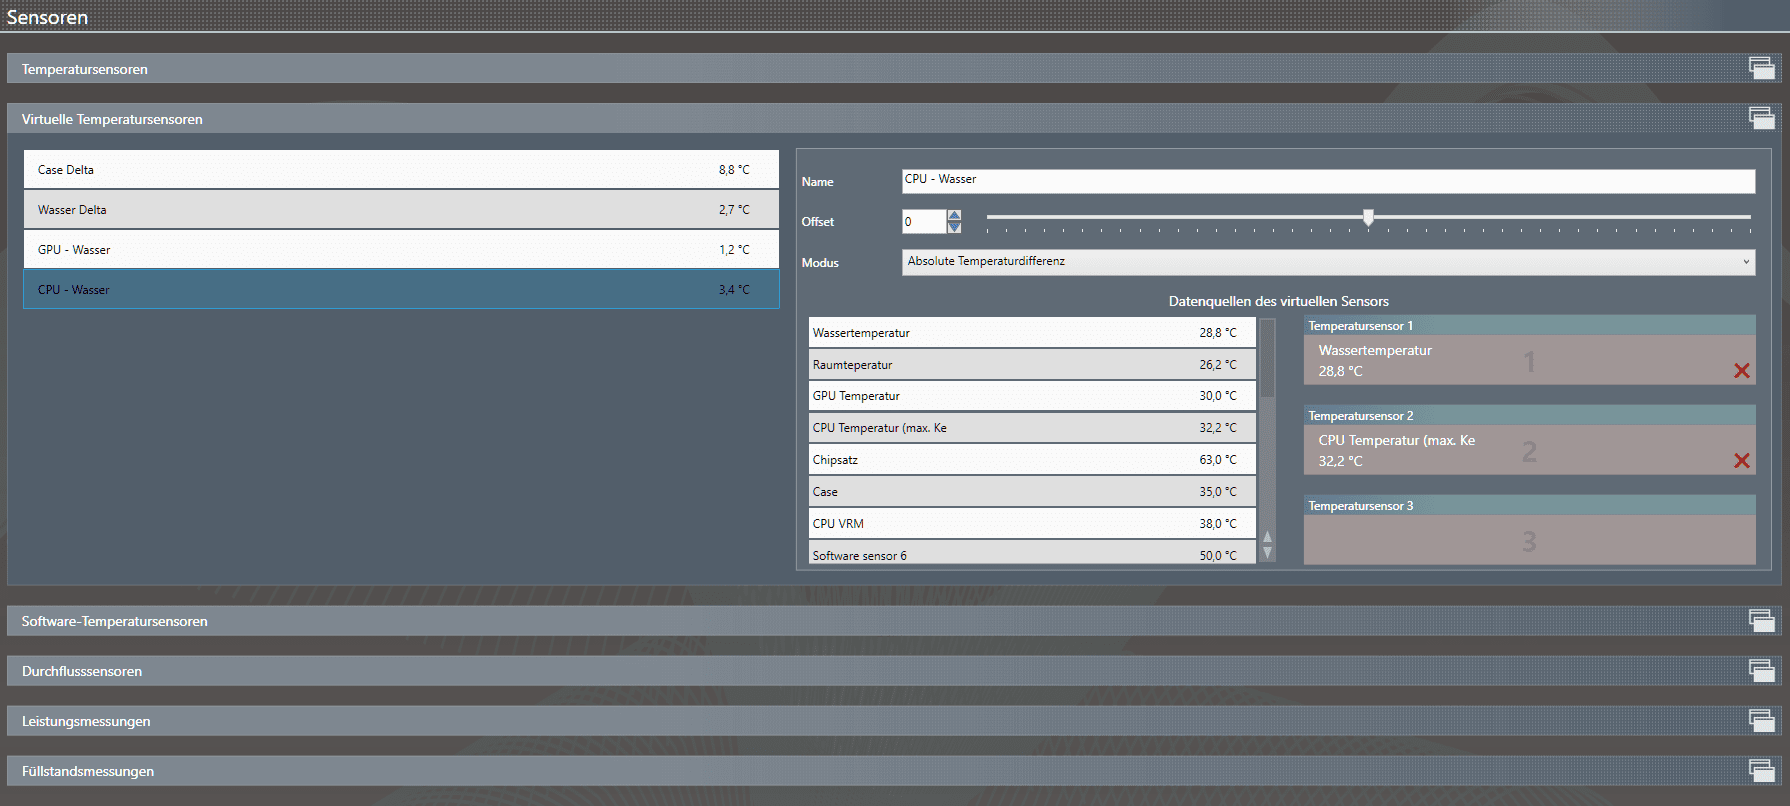Increase Offset value with up arrow

click(x=954, y=215)
